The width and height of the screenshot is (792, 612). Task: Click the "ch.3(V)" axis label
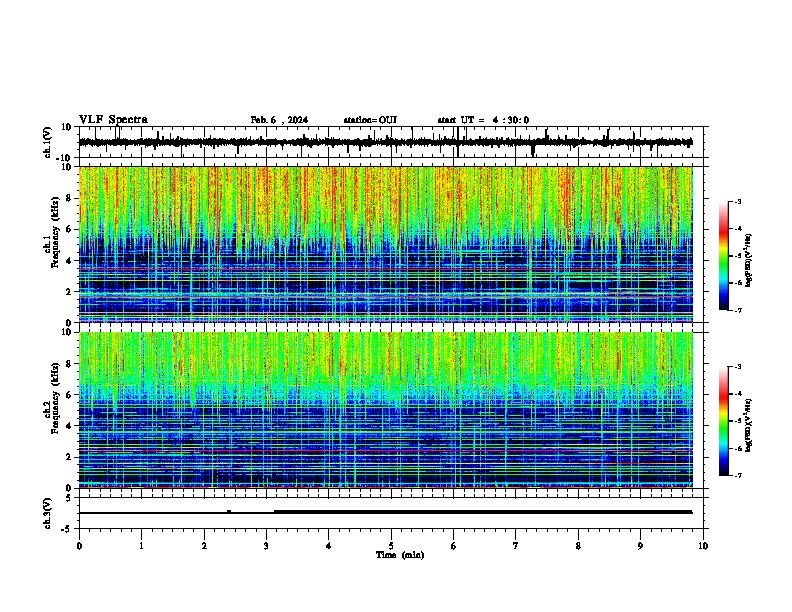point(48,513)
